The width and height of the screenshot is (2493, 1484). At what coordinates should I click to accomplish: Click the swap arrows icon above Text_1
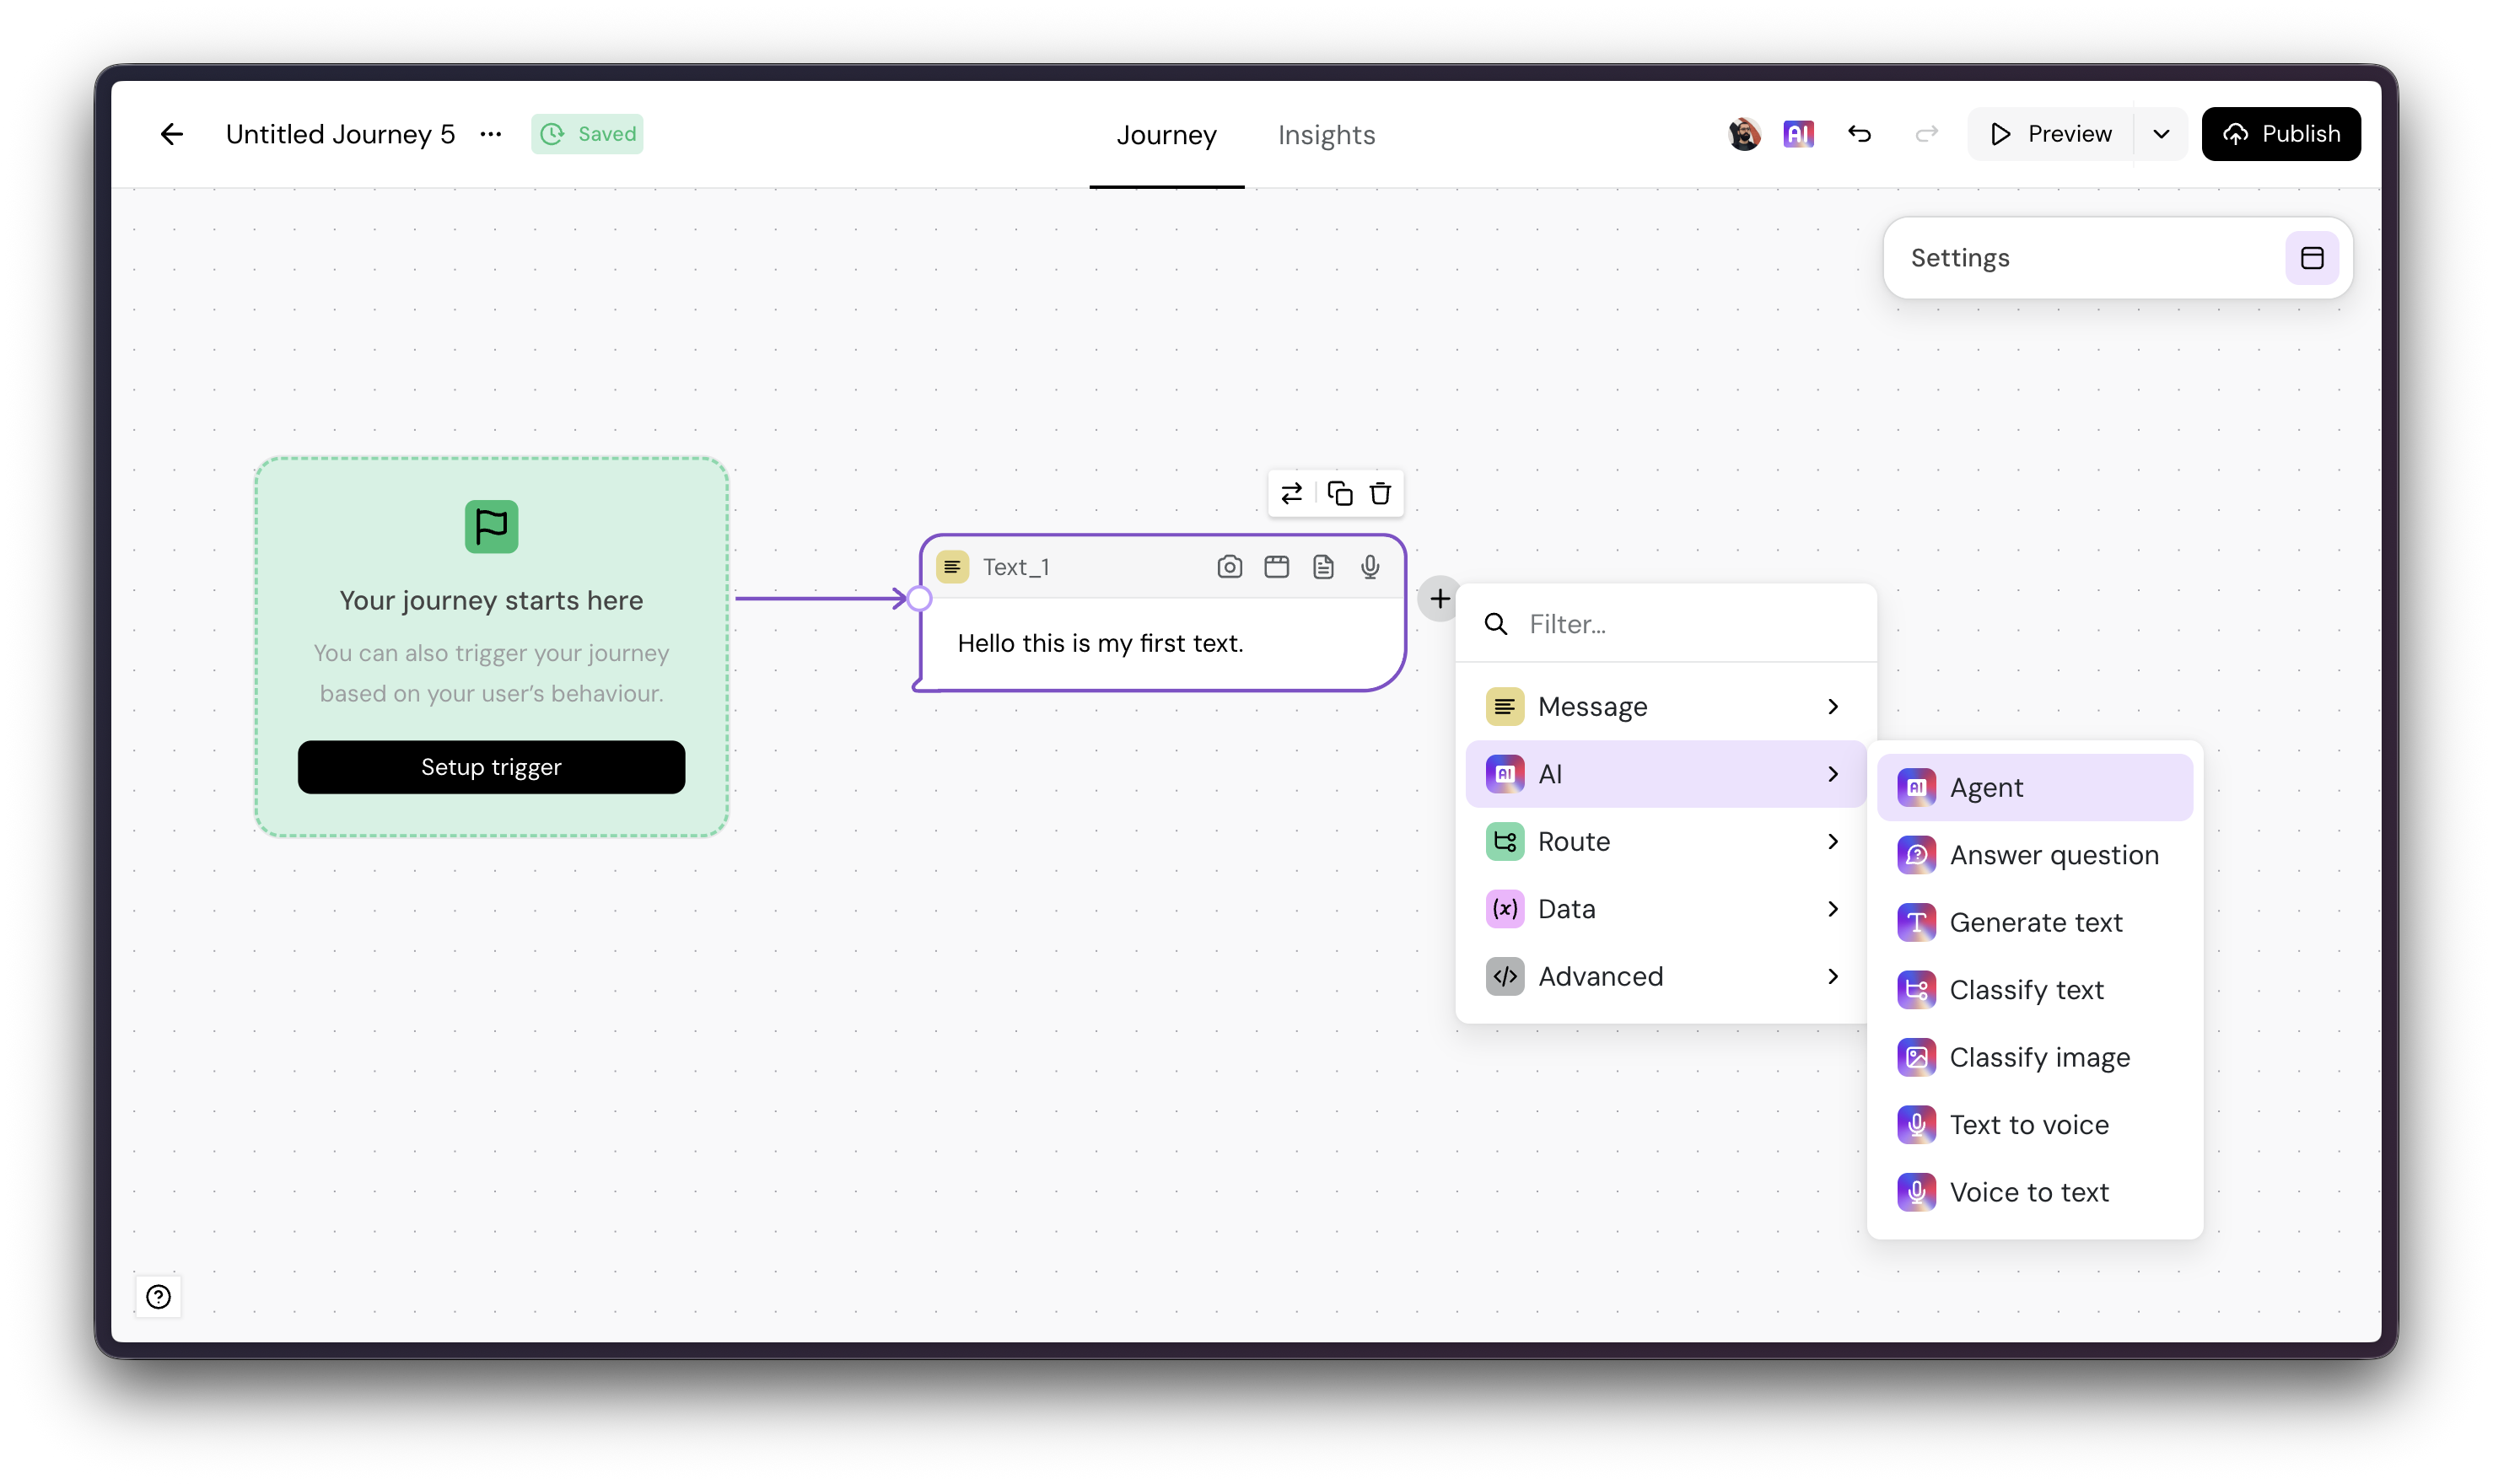1291,493
